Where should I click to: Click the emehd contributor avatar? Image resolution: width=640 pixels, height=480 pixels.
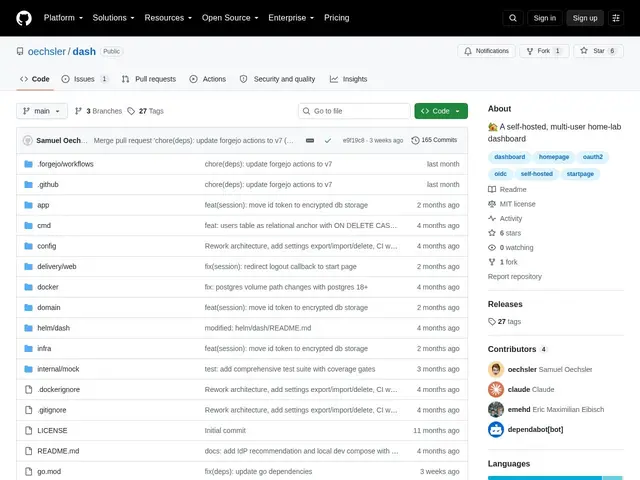pos(496,409)
